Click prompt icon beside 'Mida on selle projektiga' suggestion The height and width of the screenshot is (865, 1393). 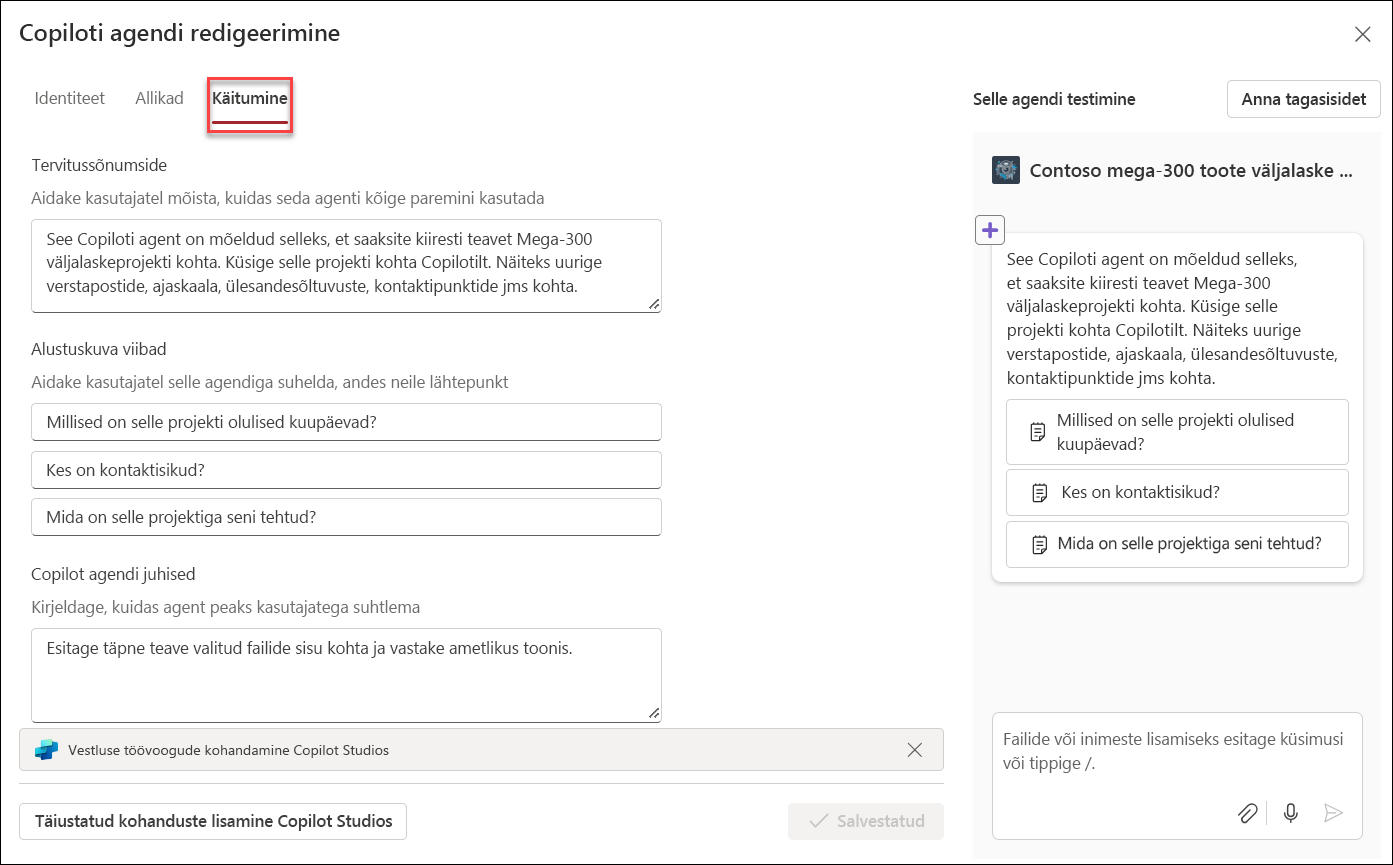pos(1038,545)
